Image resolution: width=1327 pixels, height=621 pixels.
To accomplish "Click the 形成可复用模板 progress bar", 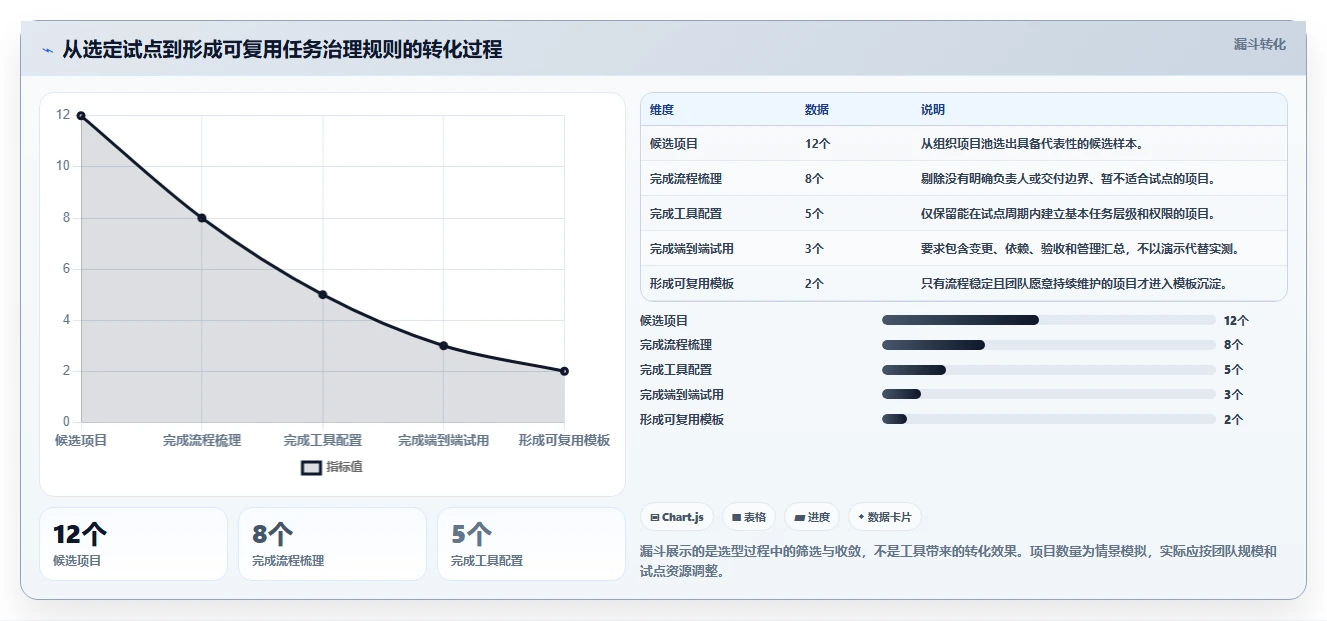I will 1048,420.
